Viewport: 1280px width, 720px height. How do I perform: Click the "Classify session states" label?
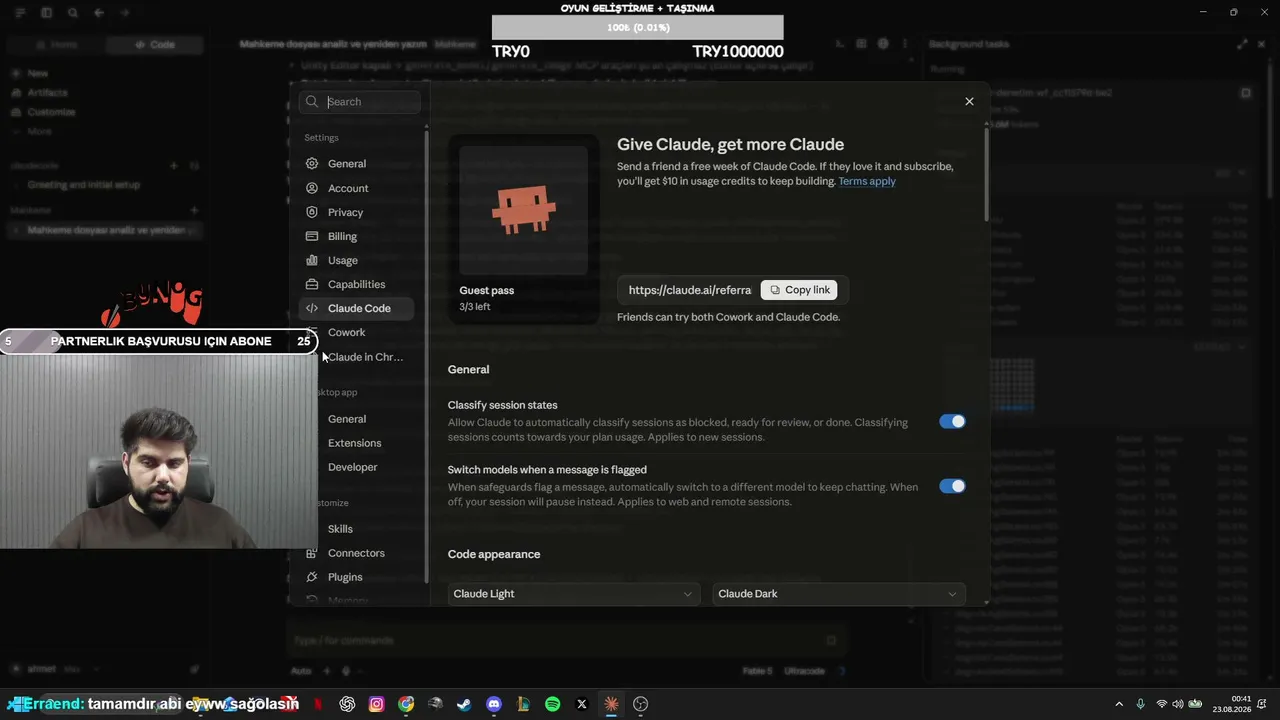pos(503,405)
